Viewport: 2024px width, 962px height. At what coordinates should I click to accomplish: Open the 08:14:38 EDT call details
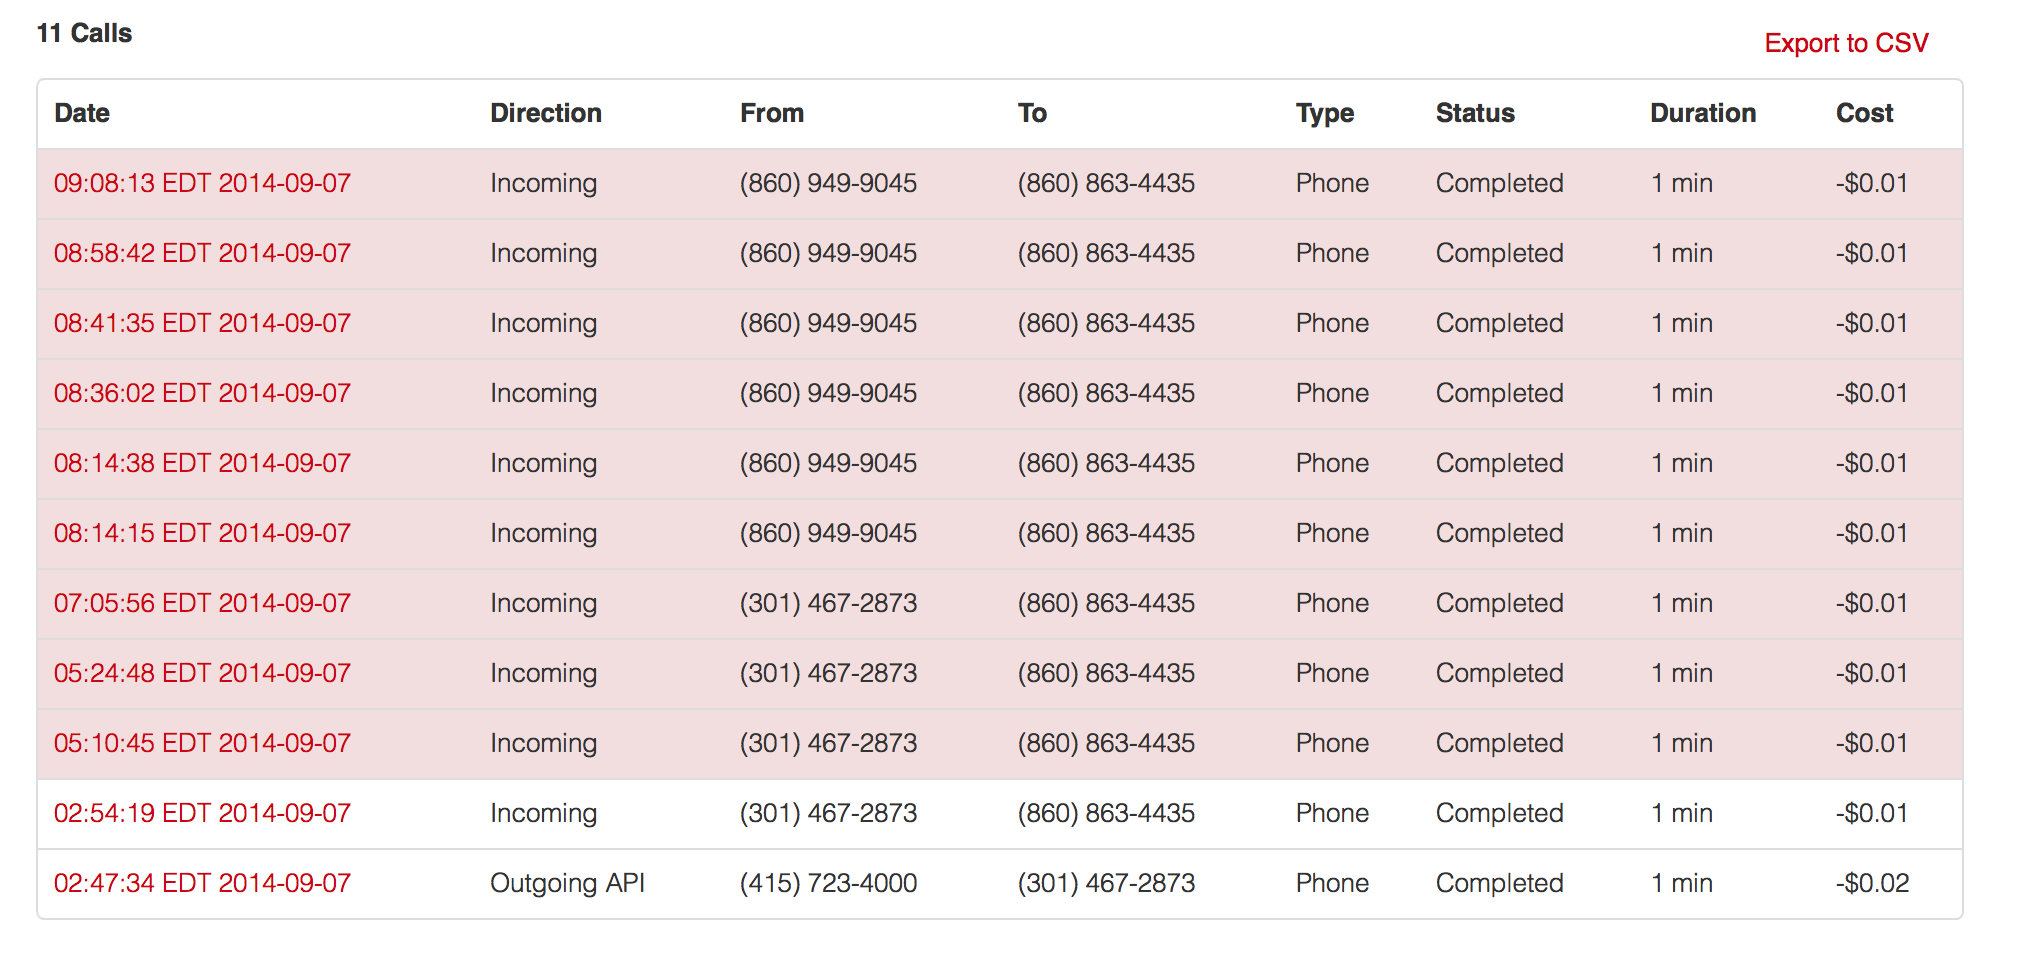202,463
